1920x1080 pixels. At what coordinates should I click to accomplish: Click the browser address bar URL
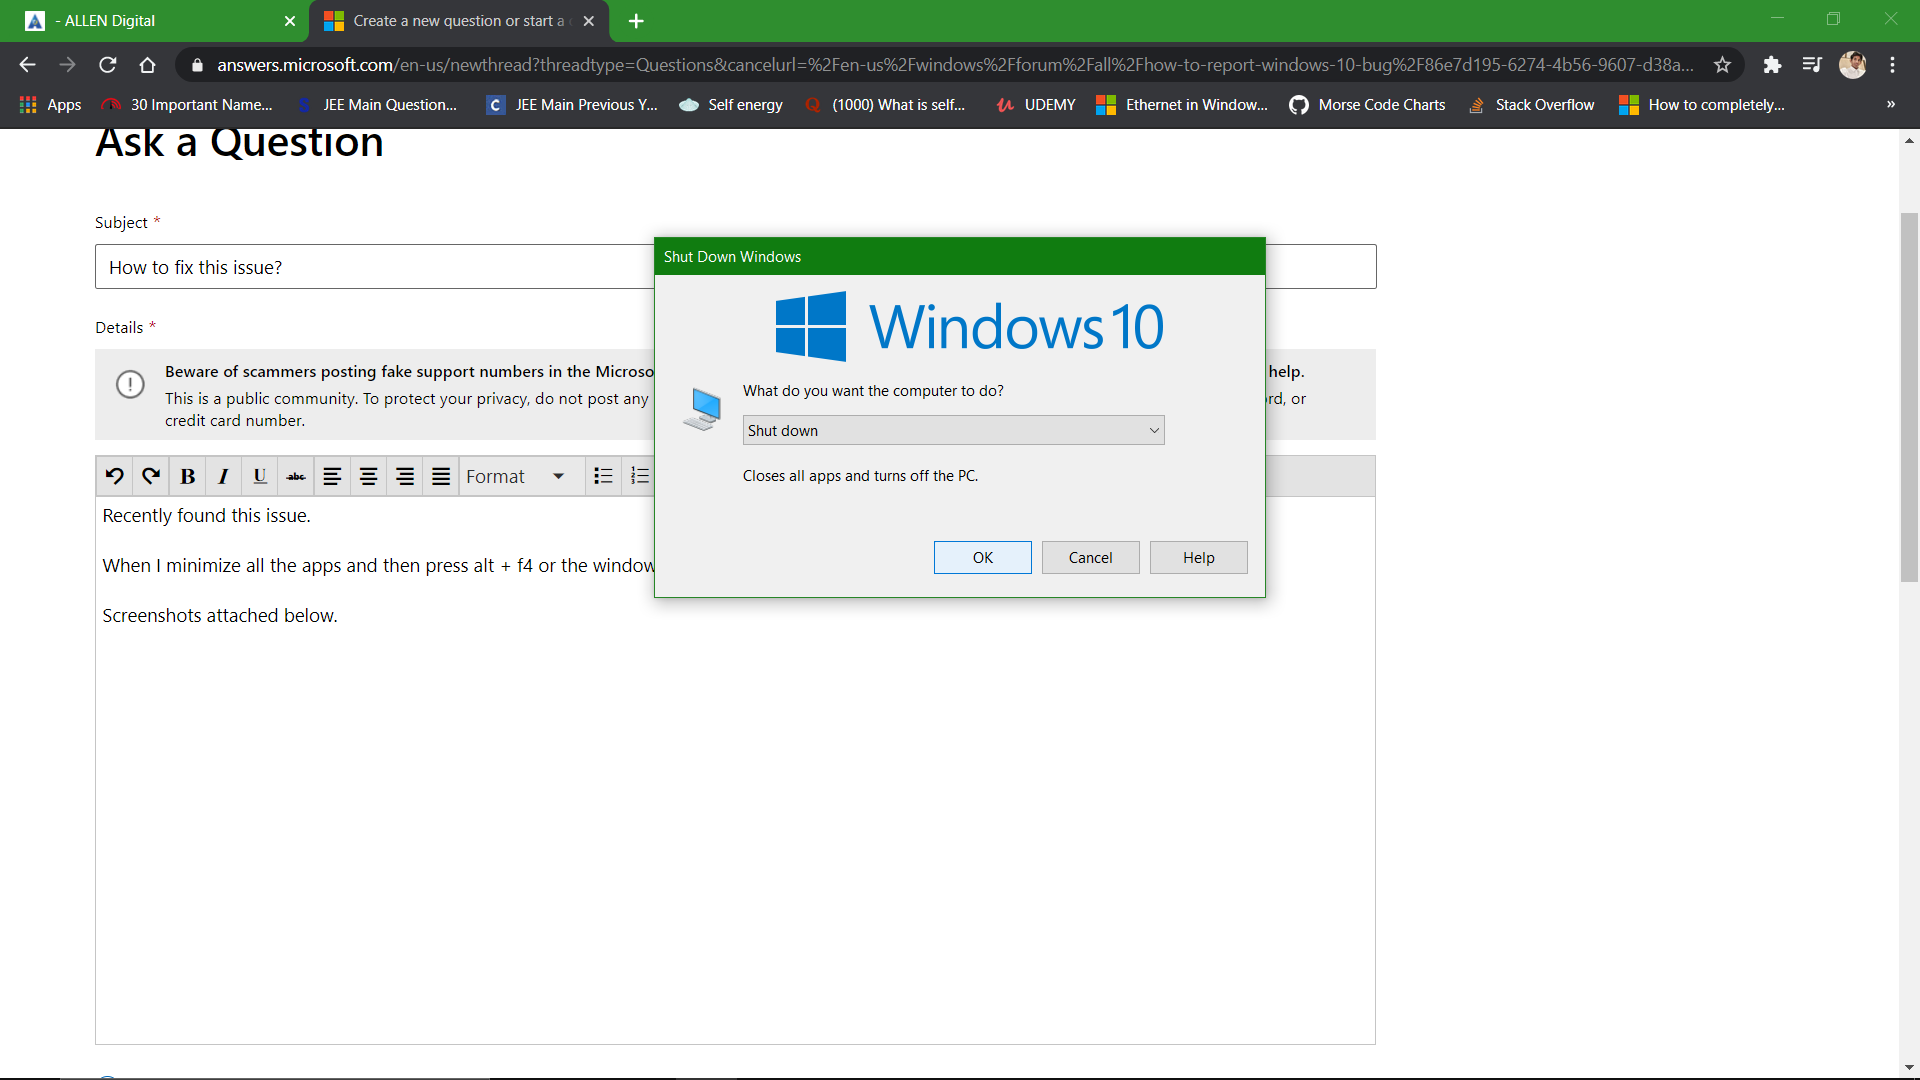tap(955, 65)
